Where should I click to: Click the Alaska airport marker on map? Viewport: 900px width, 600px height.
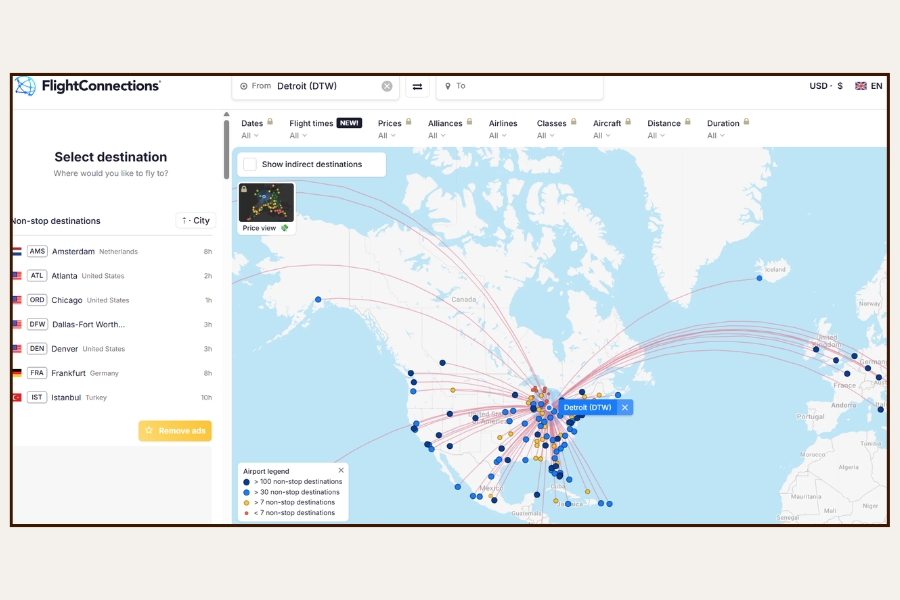point(318,299)
